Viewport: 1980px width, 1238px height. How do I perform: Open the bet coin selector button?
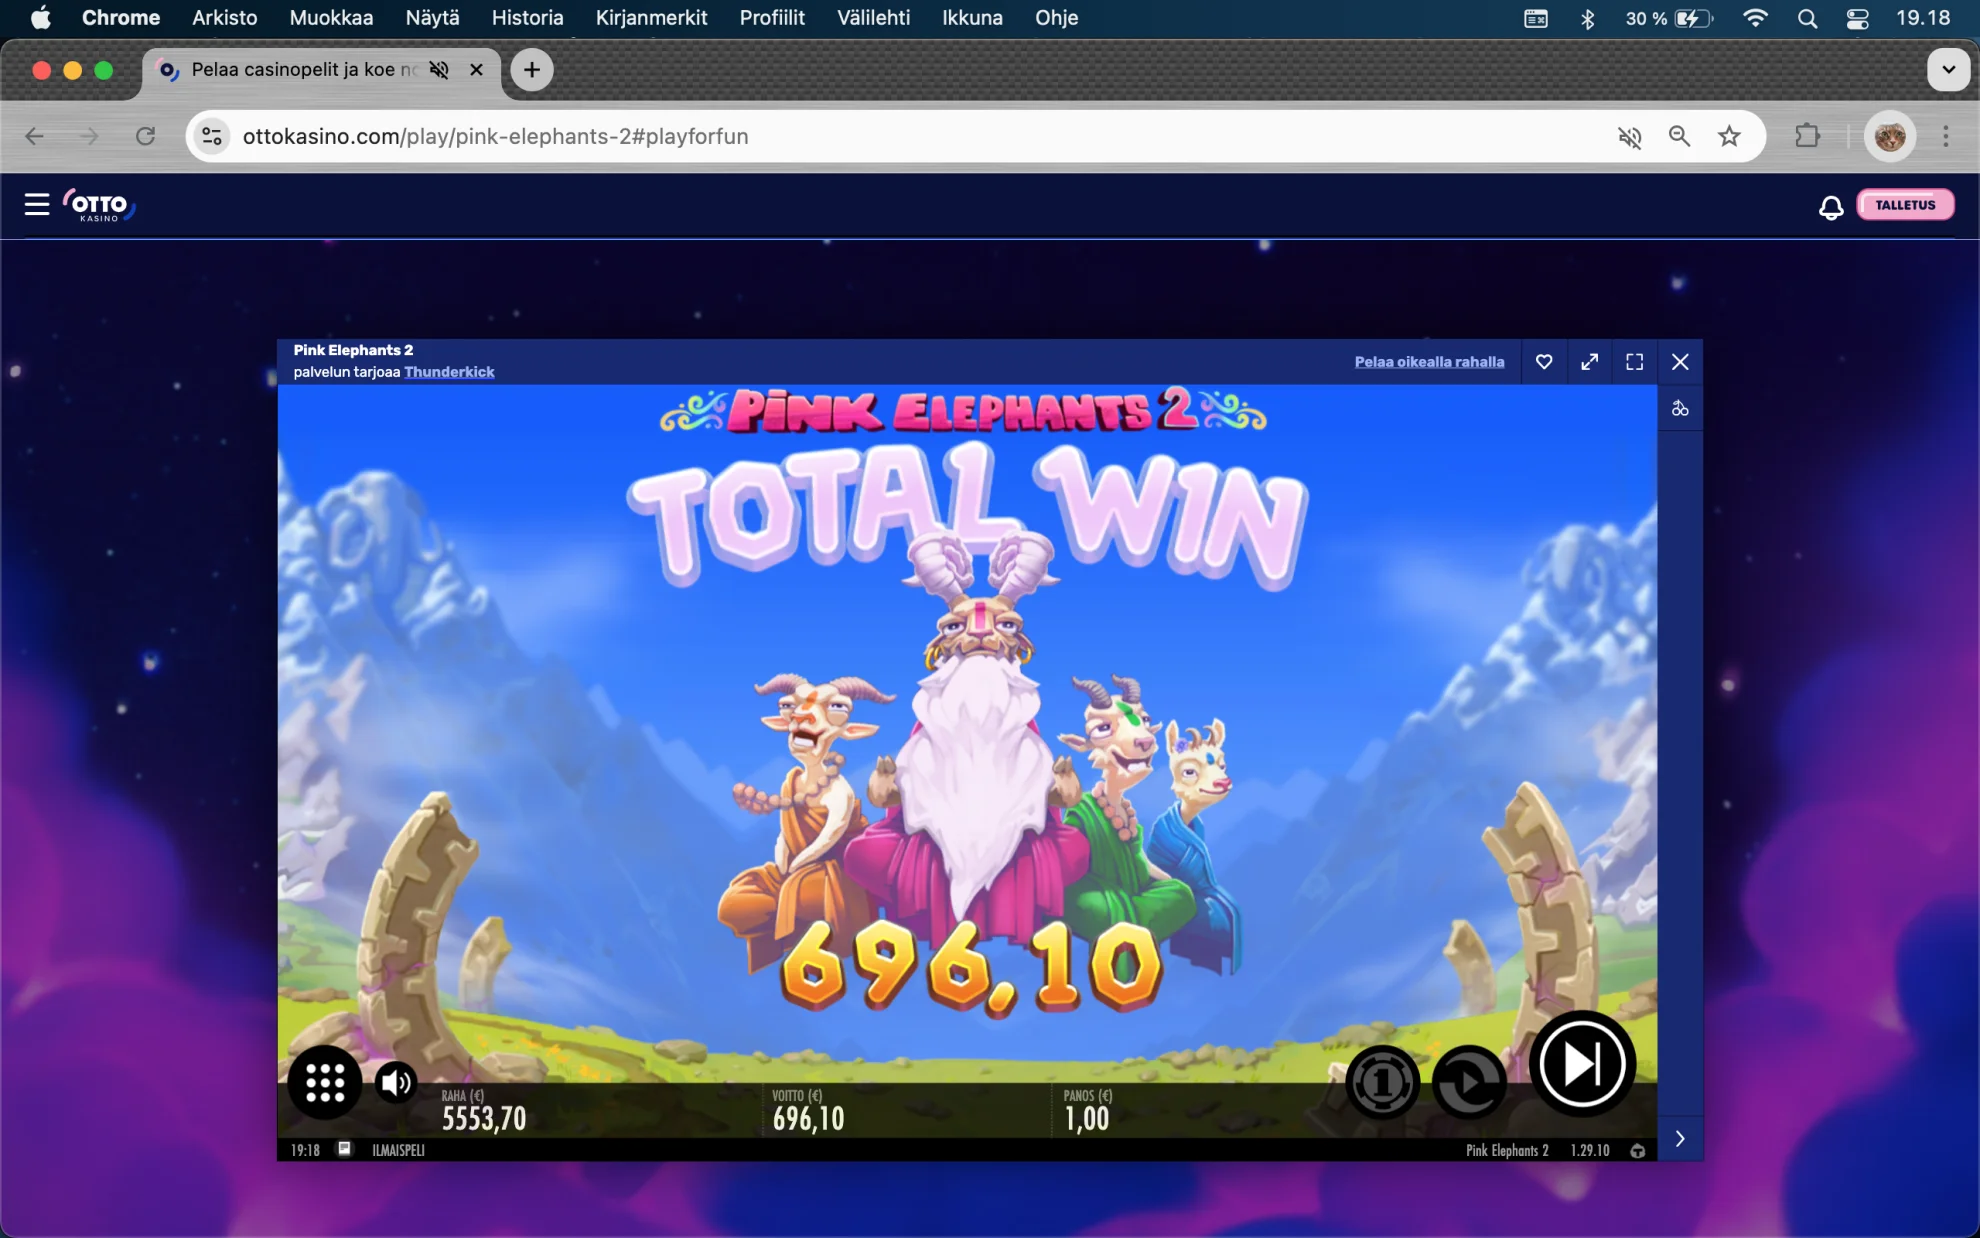pos(1382,1082)
